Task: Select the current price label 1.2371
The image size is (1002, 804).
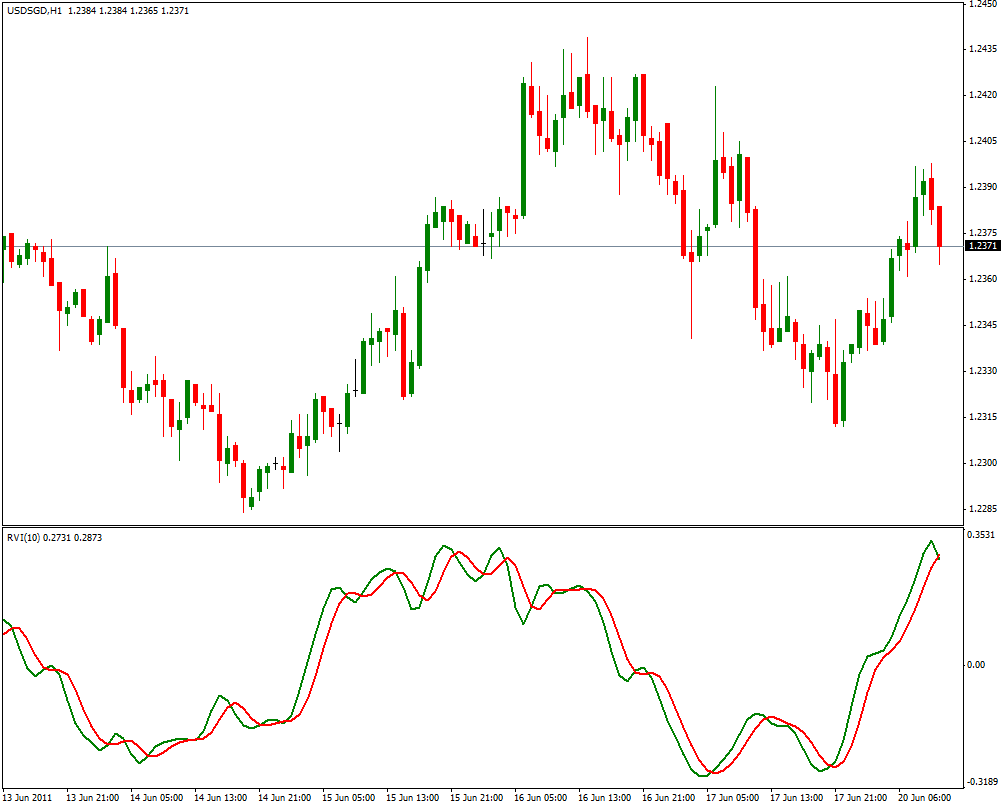Action: (x=982, y=246)
